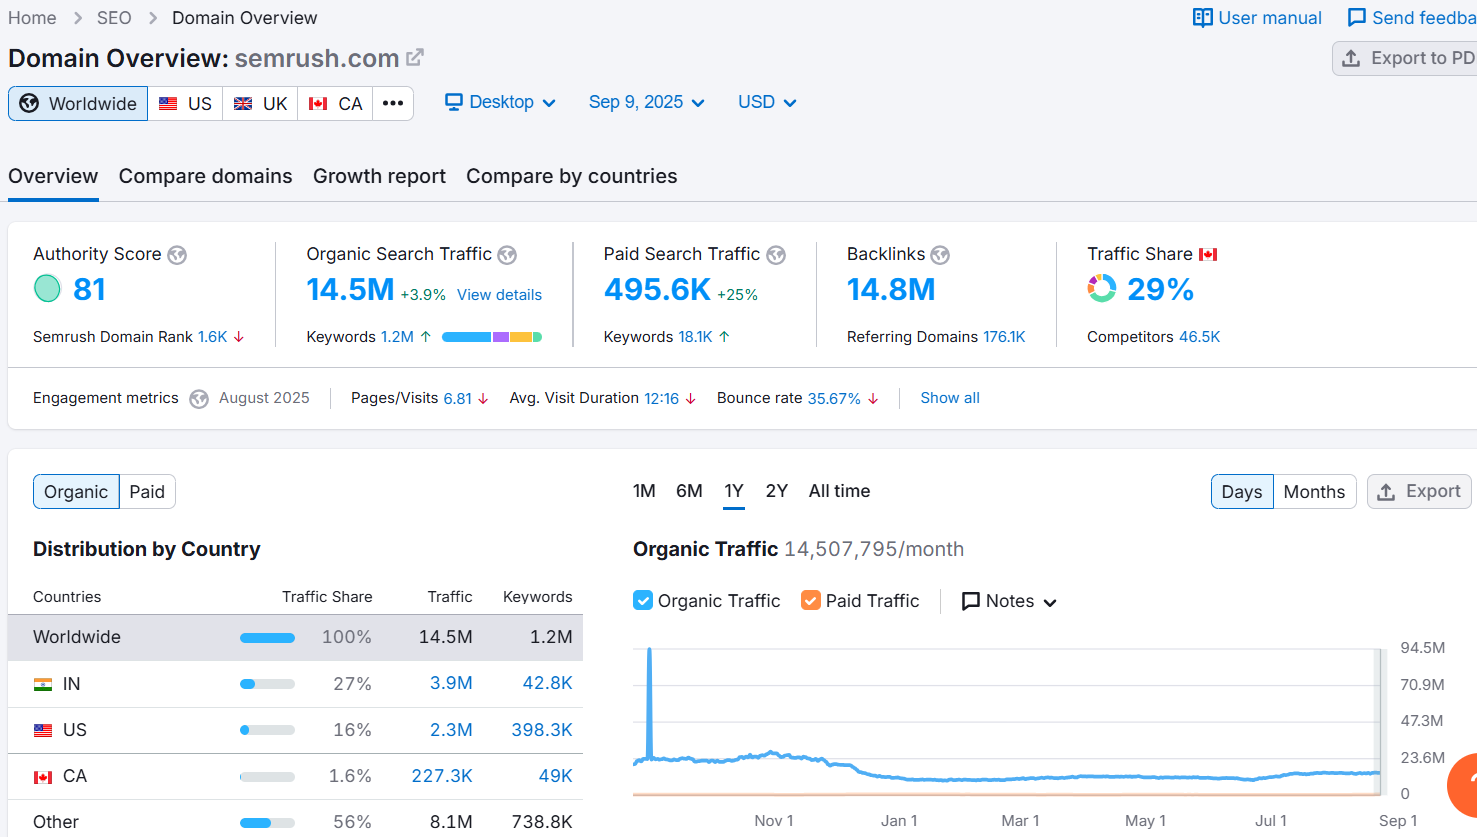Click info globe icon next to Backlinks

click(x=940, y=255)
